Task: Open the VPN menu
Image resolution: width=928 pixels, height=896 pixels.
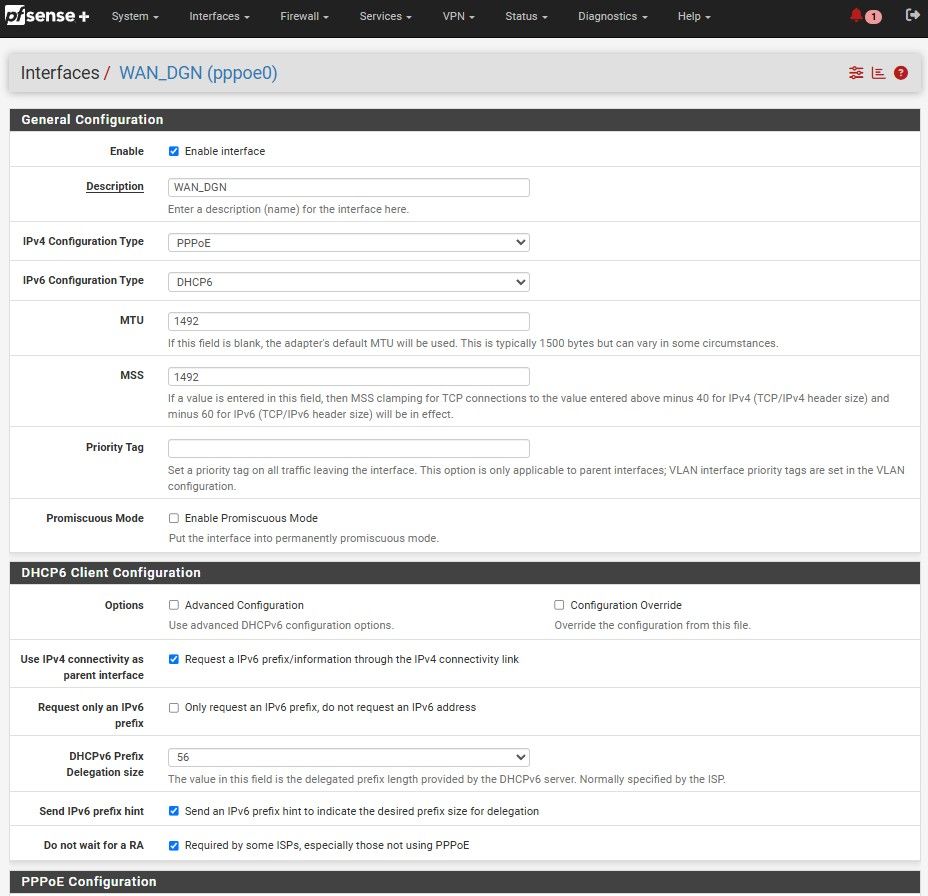Action: [x=458, y=17]
